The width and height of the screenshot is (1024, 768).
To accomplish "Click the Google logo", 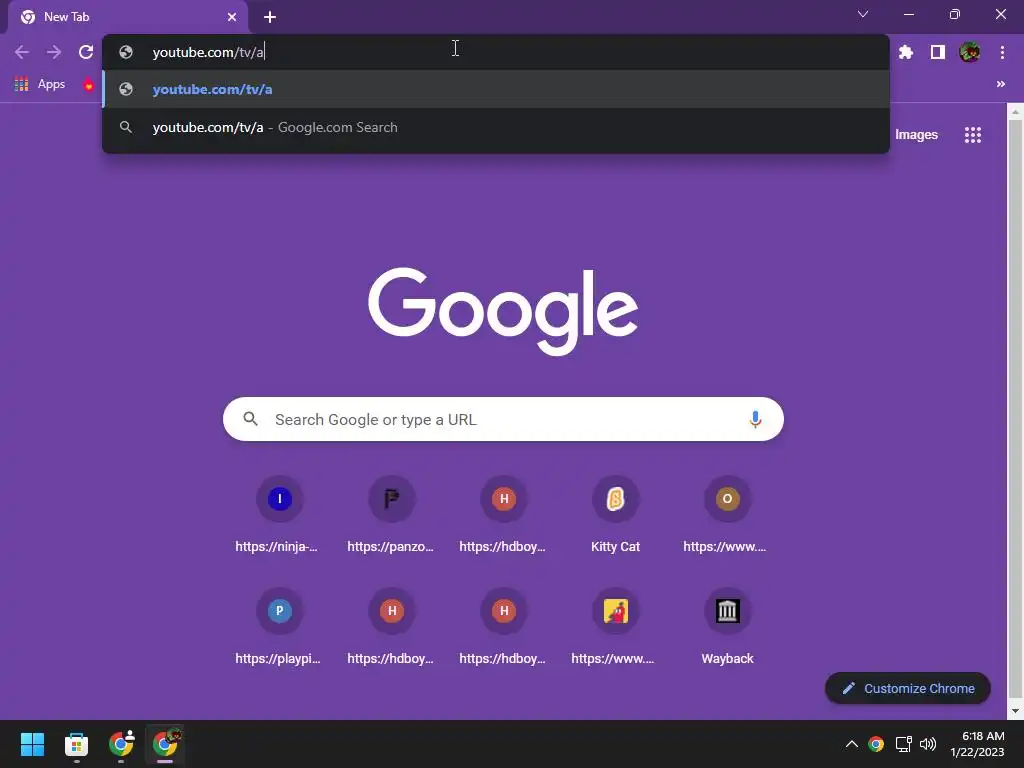I will [503, 311].
